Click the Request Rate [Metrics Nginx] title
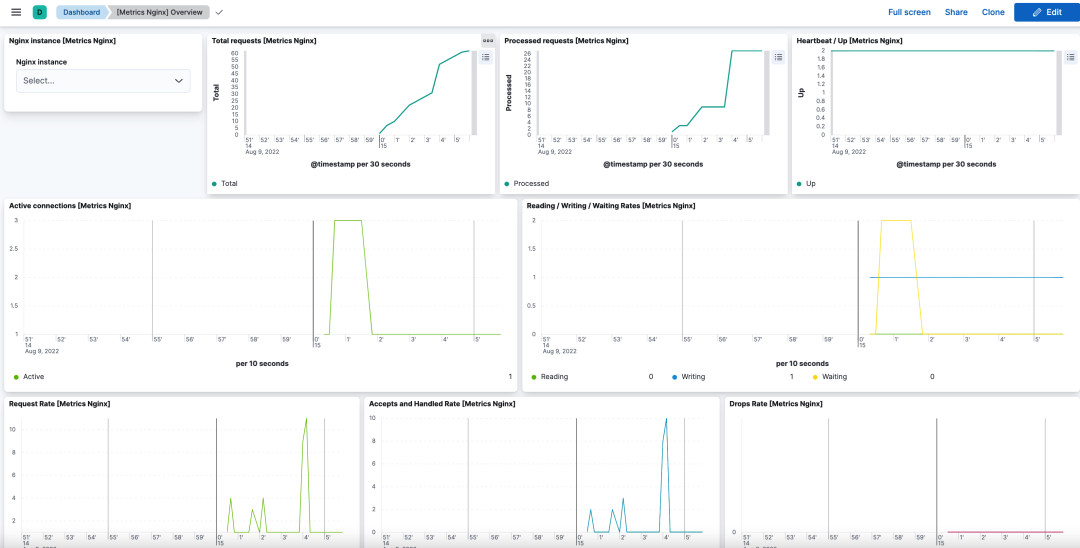 tap(60, 403)
